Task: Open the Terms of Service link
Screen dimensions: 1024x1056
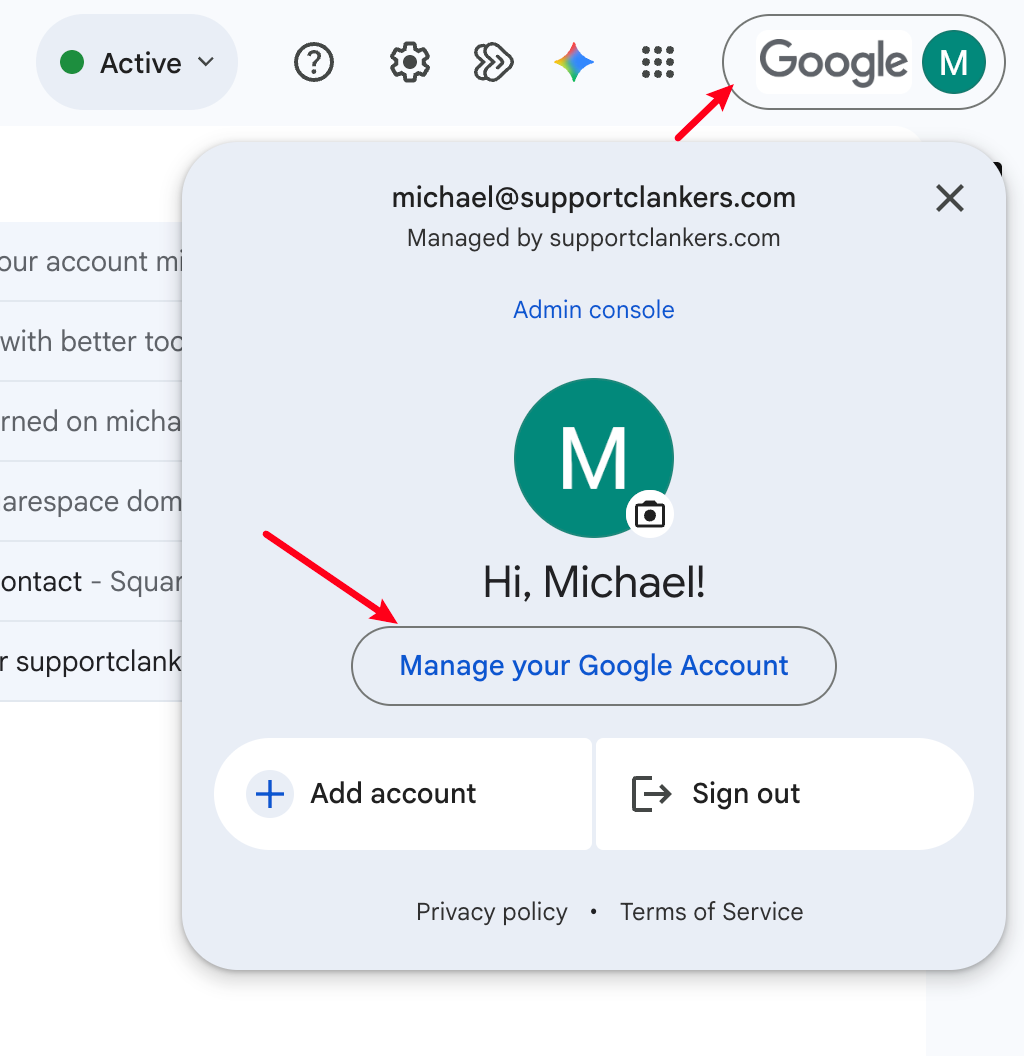Action: [x=711, y=911]
